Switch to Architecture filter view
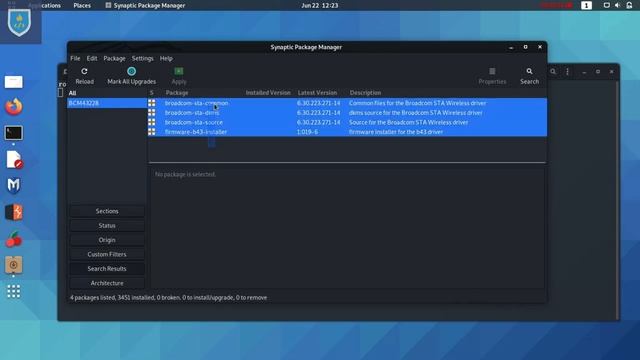 pyautogui.click(x=107, y=283)
